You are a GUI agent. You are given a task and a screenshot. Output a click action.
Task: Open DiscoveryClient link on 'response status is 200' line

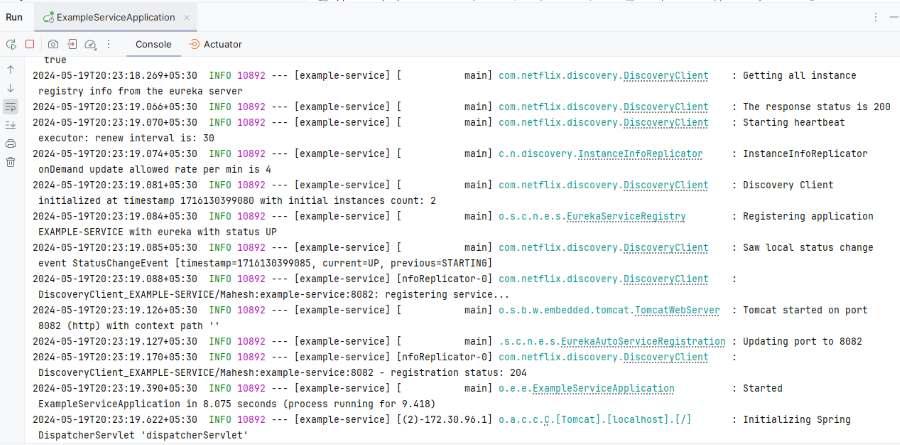tap(666, 106)
